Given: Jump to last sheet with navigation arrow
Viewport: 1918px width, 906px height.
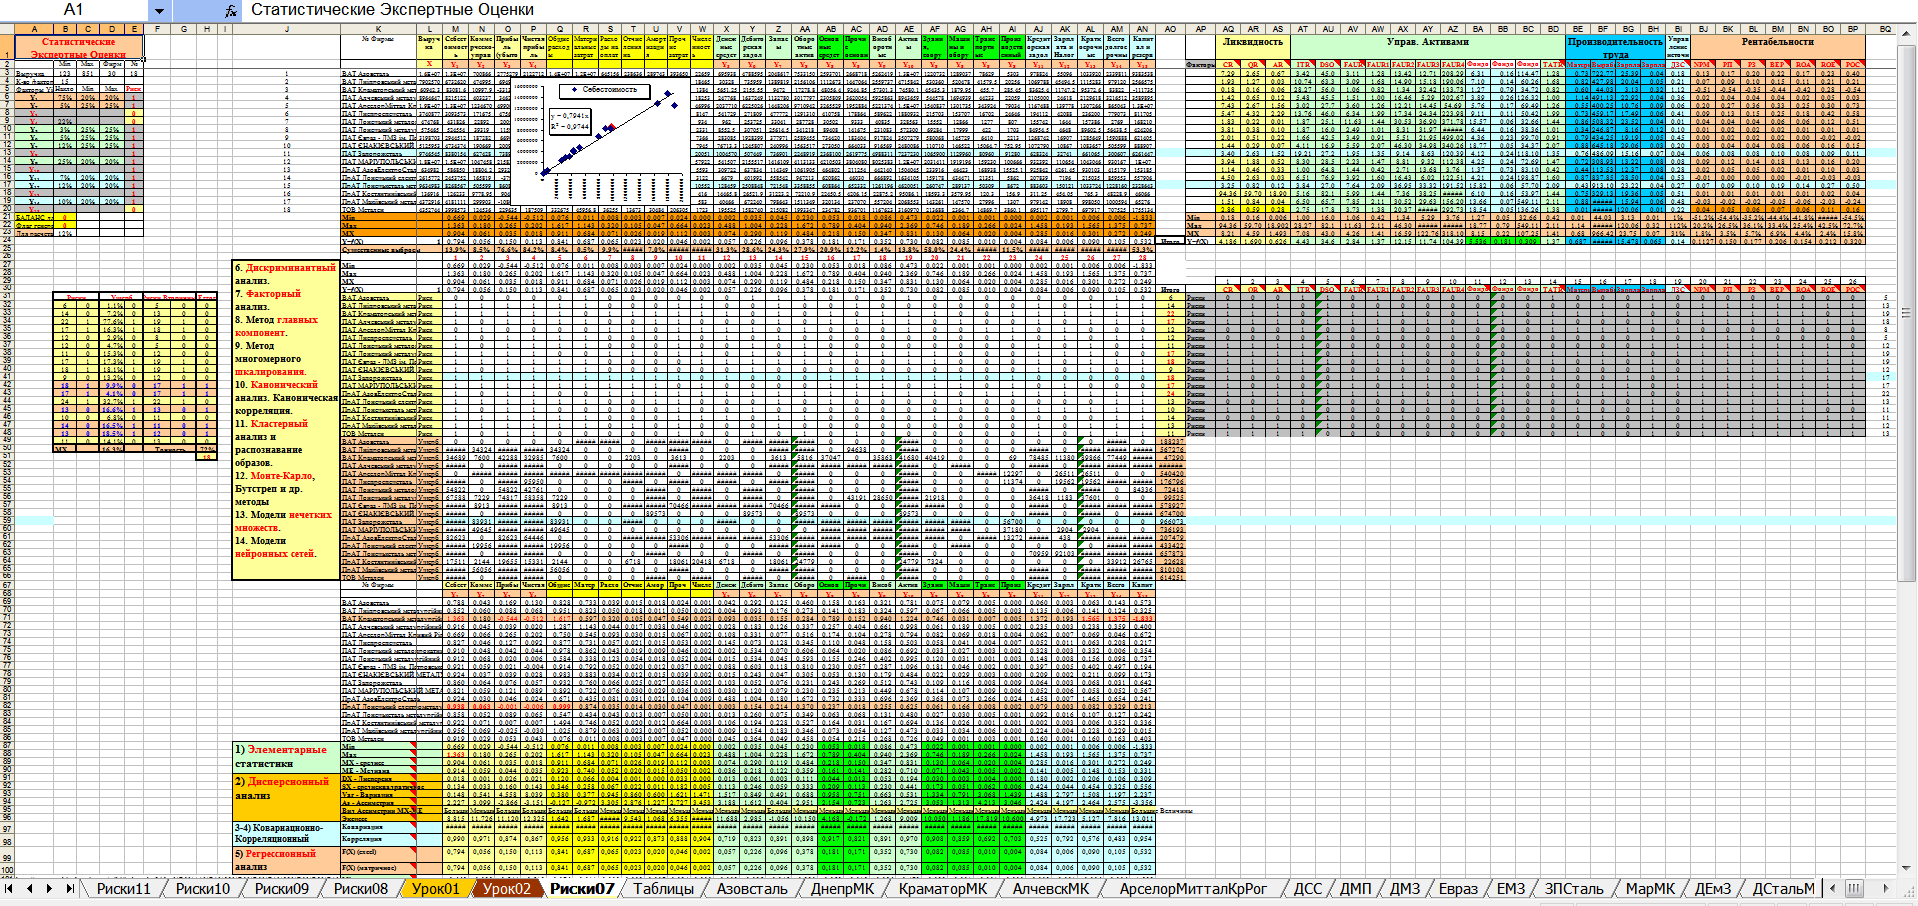Looking at the screenshot, I should click(x=70, y=888).
